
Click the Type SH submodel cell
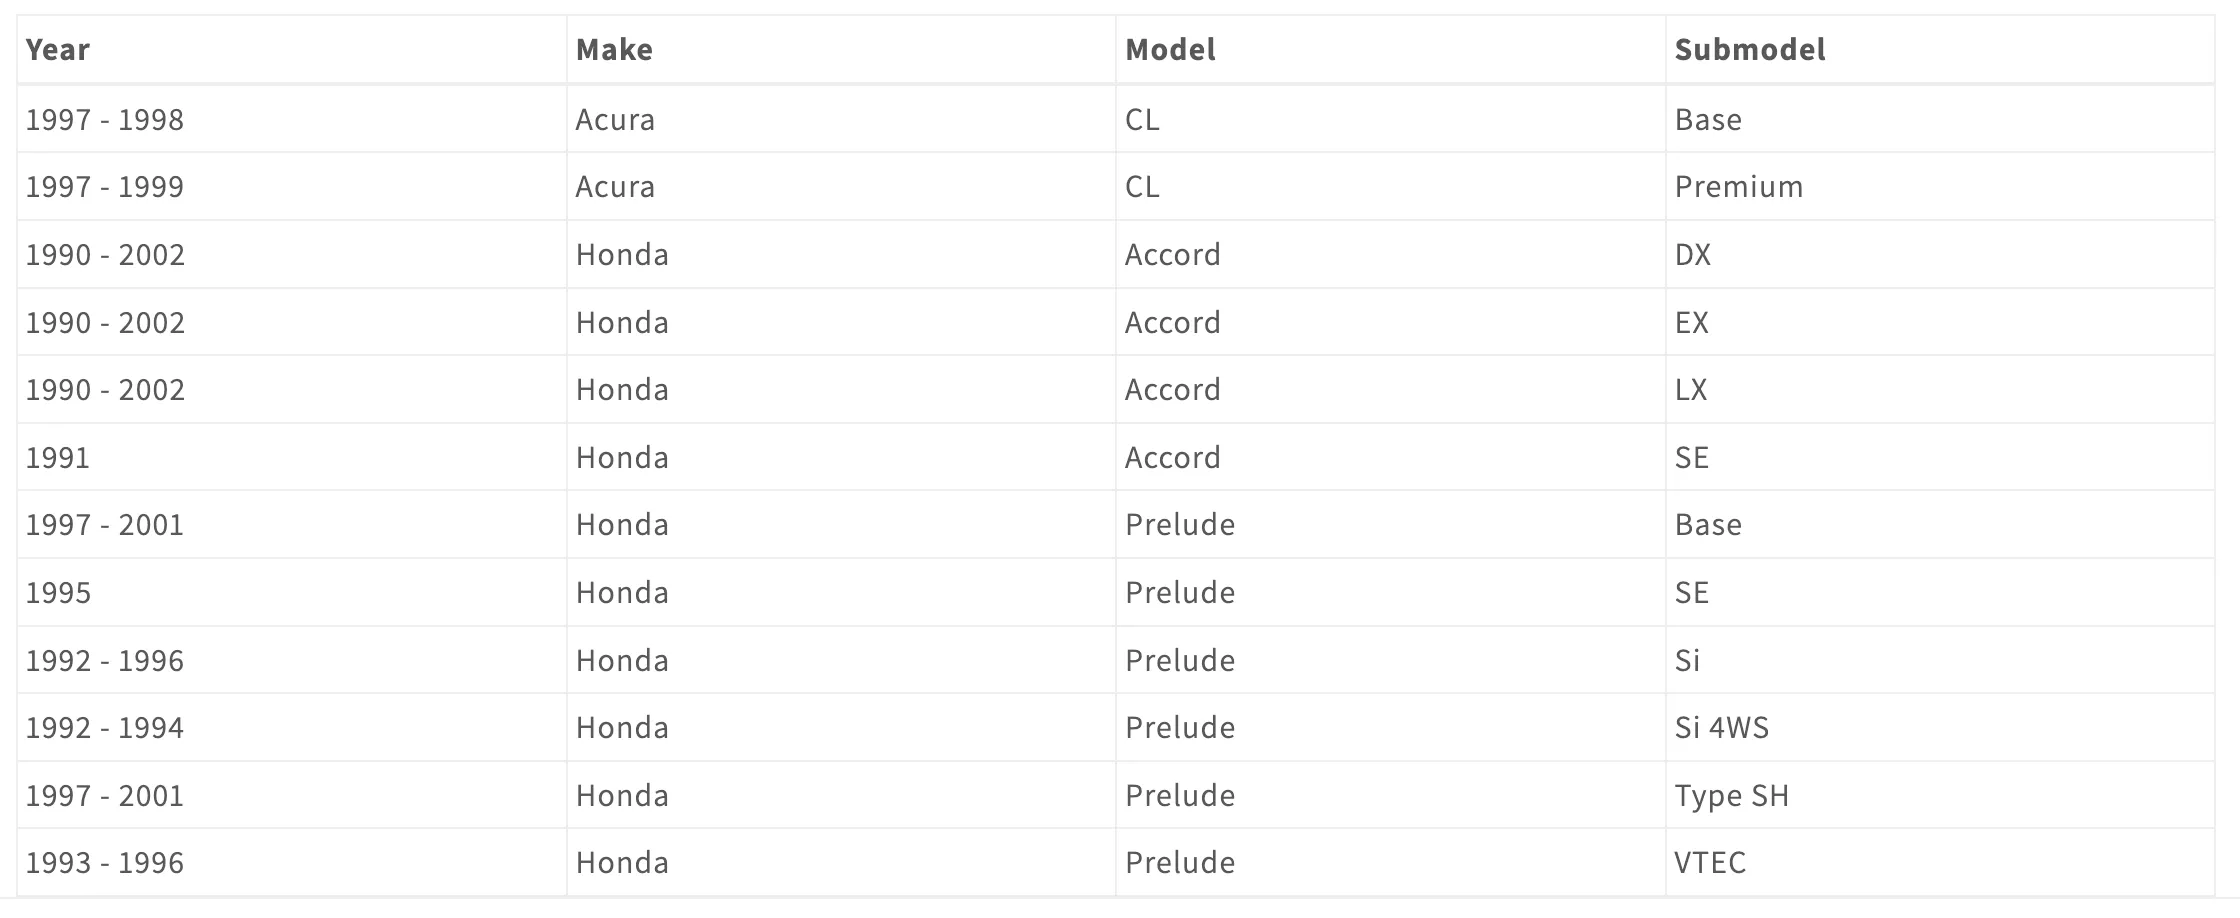pos(1732,796)
